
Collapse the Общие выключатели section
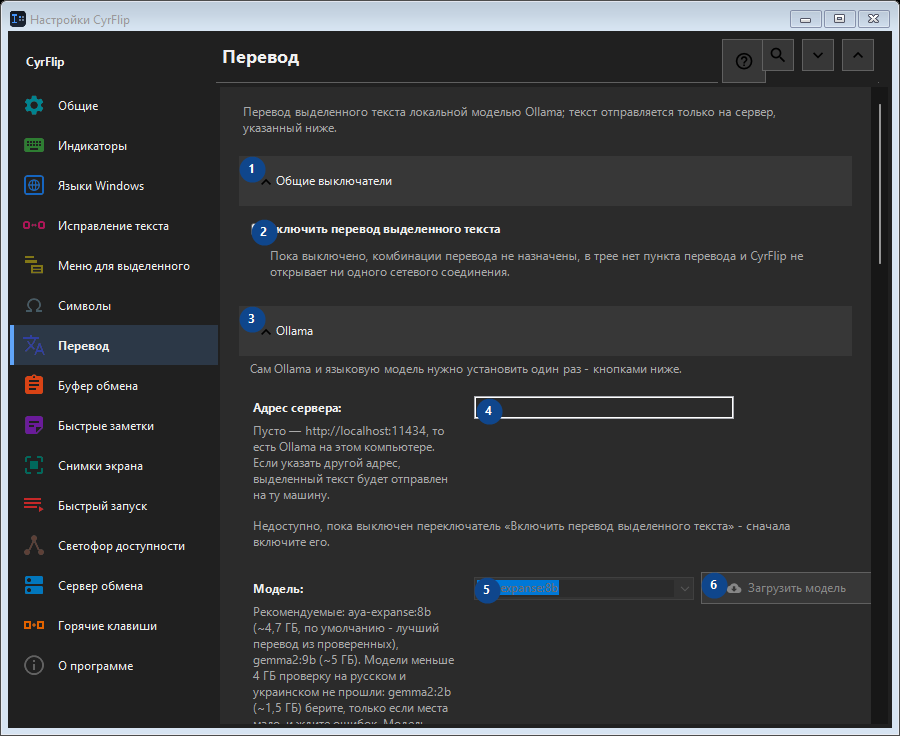click(545, 181)
